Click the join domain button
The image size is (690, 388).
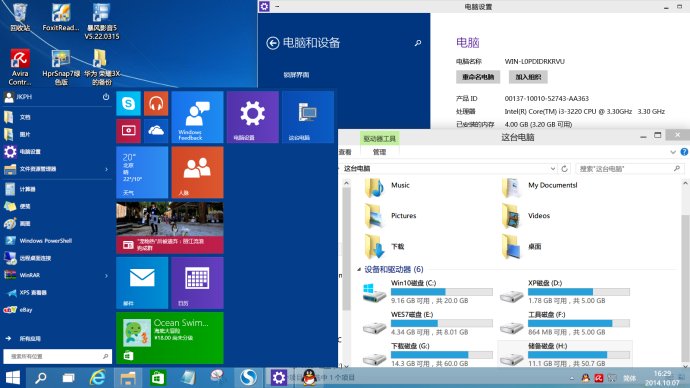529,77
